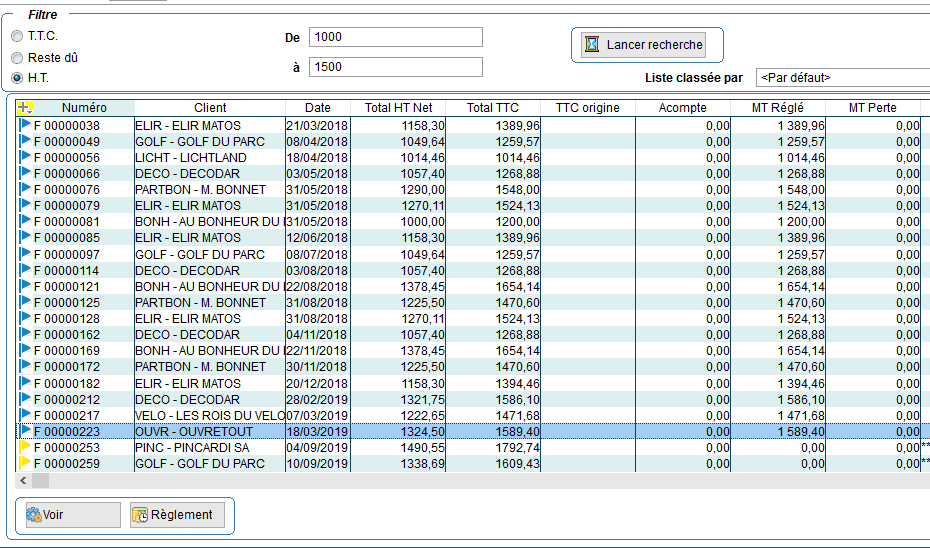Click blue flag of invoice F 00000169

(25, 349)
